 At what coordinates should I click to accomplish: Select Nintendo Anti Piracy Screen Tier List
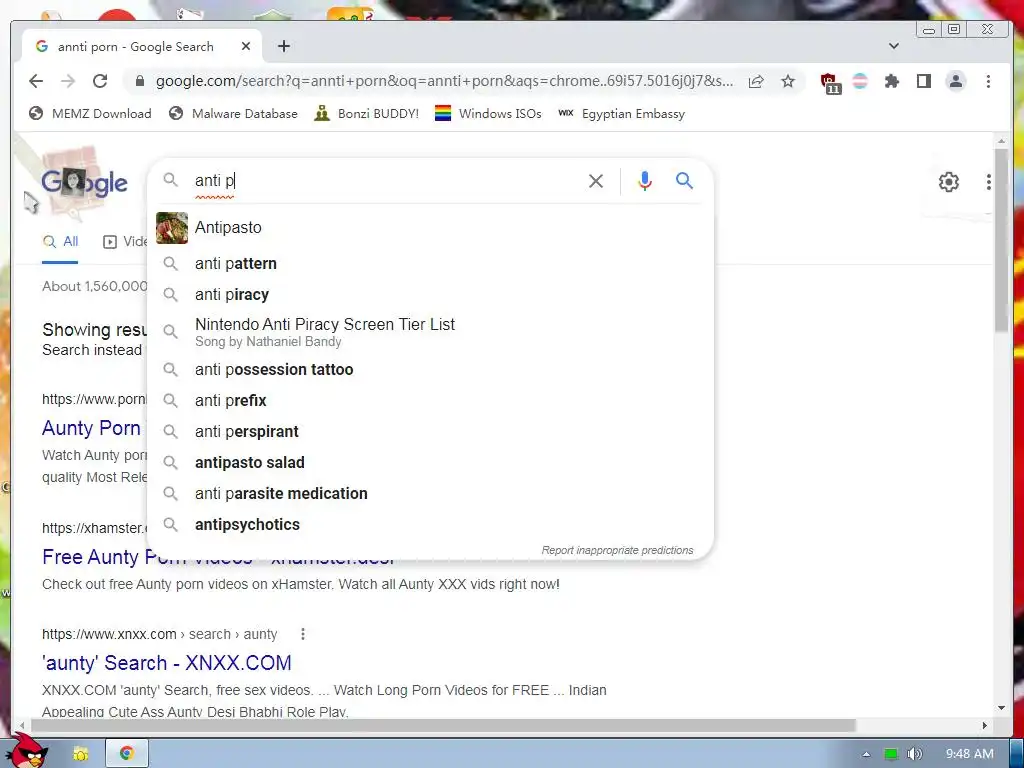point(430,332)
